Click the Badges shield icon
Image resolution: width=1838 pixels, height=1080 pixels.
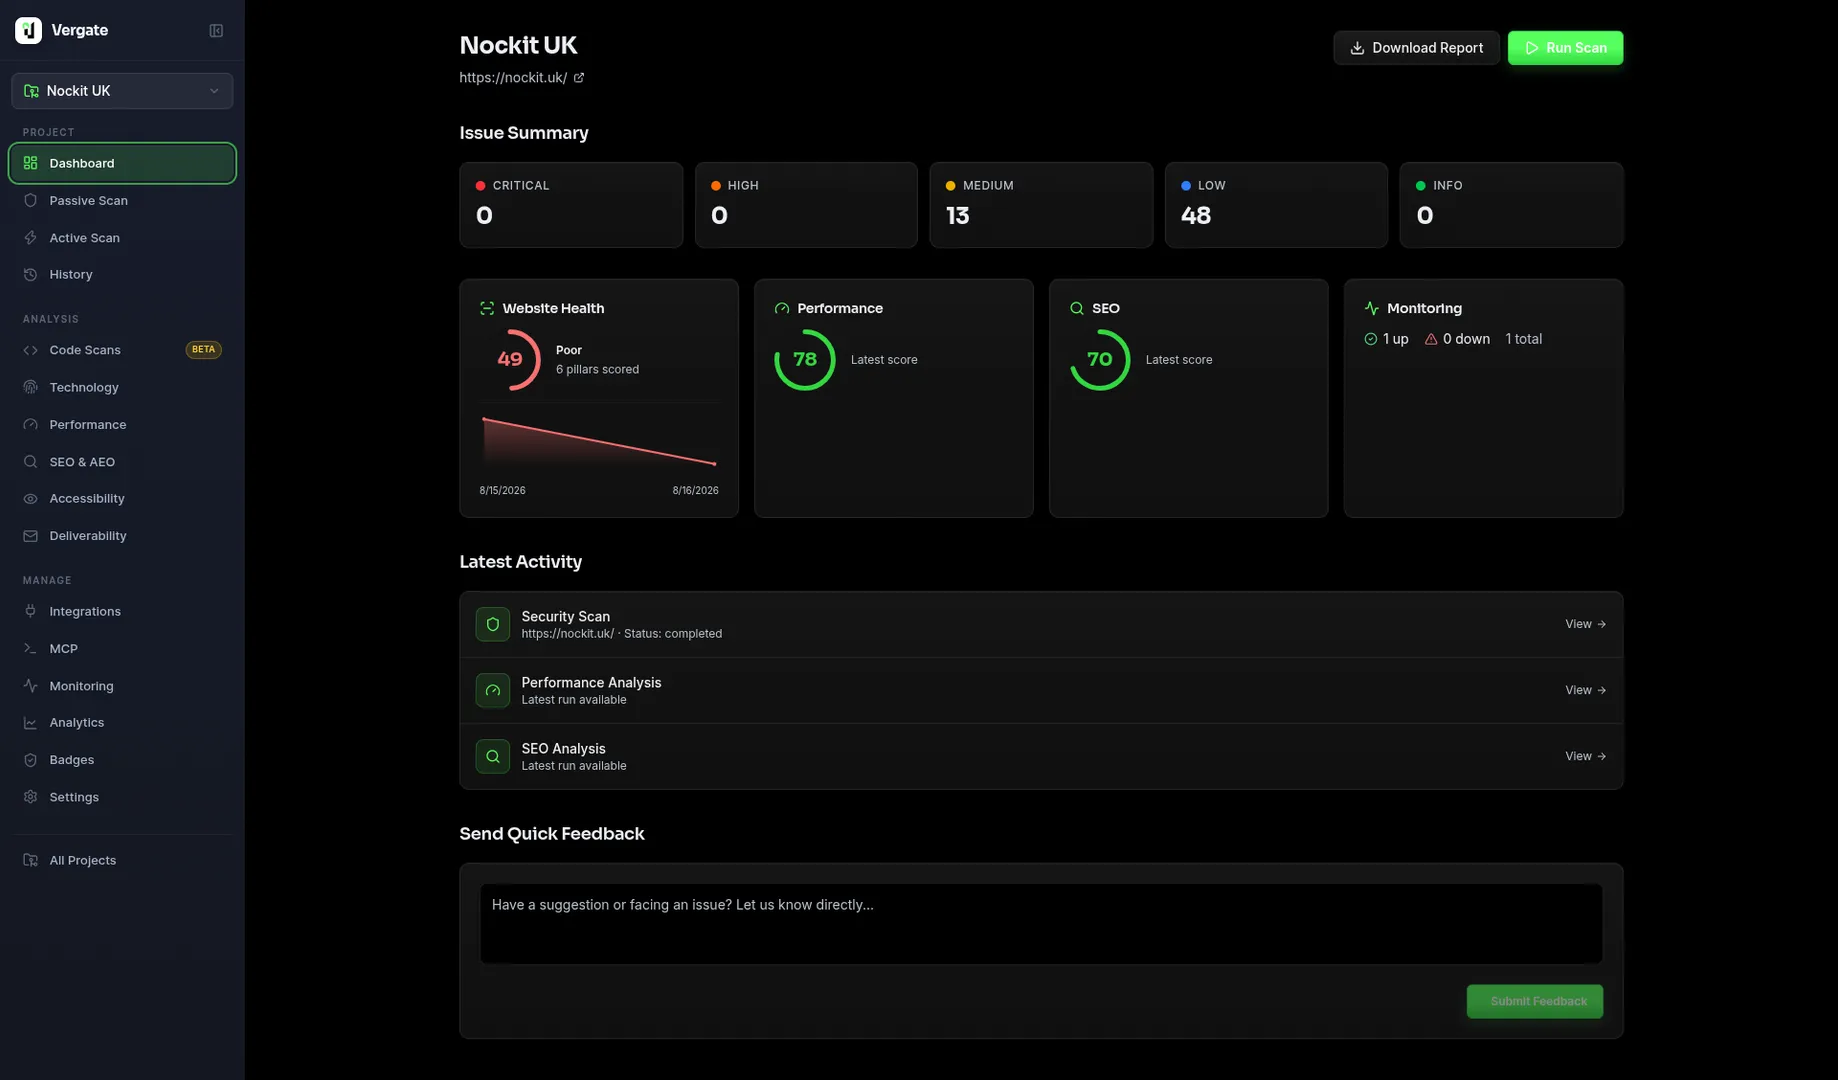(x=30, y=760)
